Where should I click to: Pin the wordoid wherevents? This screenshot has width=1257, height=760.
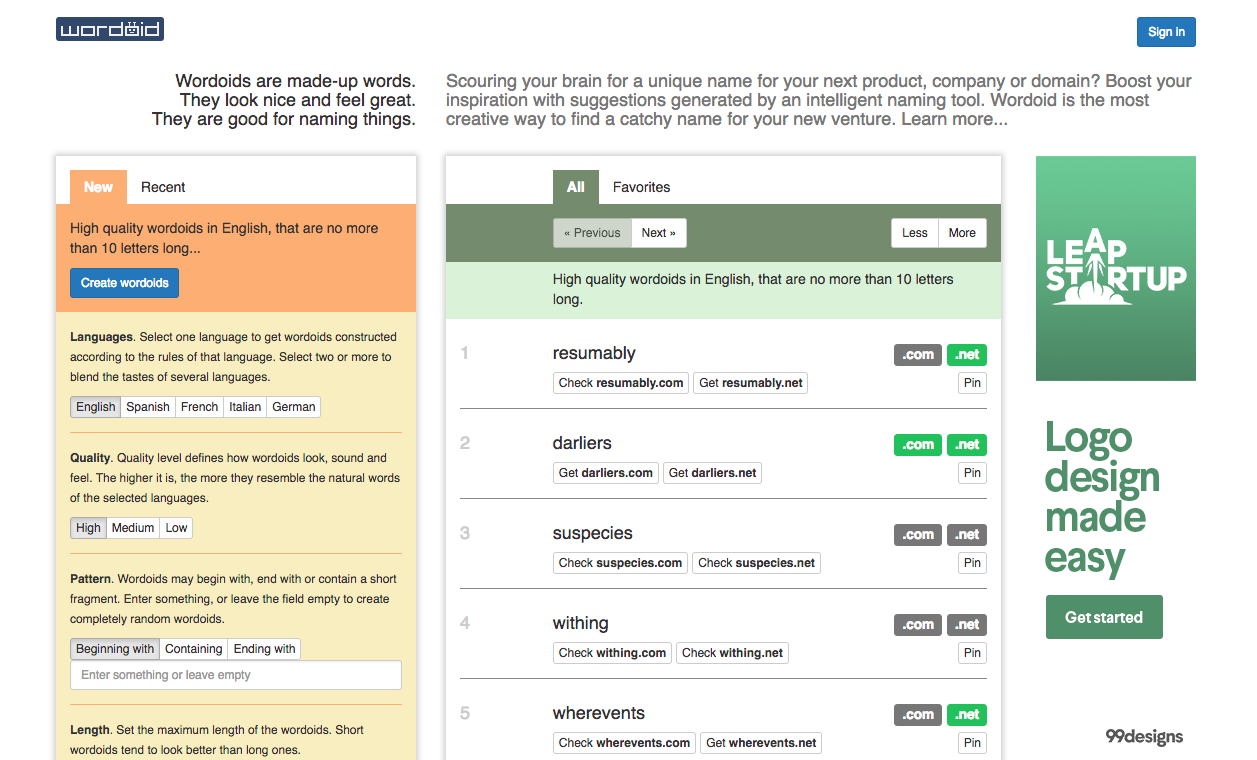[972, 743]
